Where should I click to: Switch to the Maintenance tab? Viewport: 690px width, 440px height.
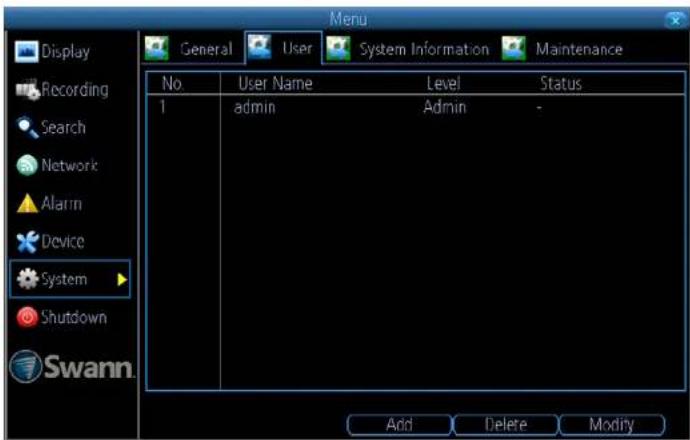coord(563,49)
